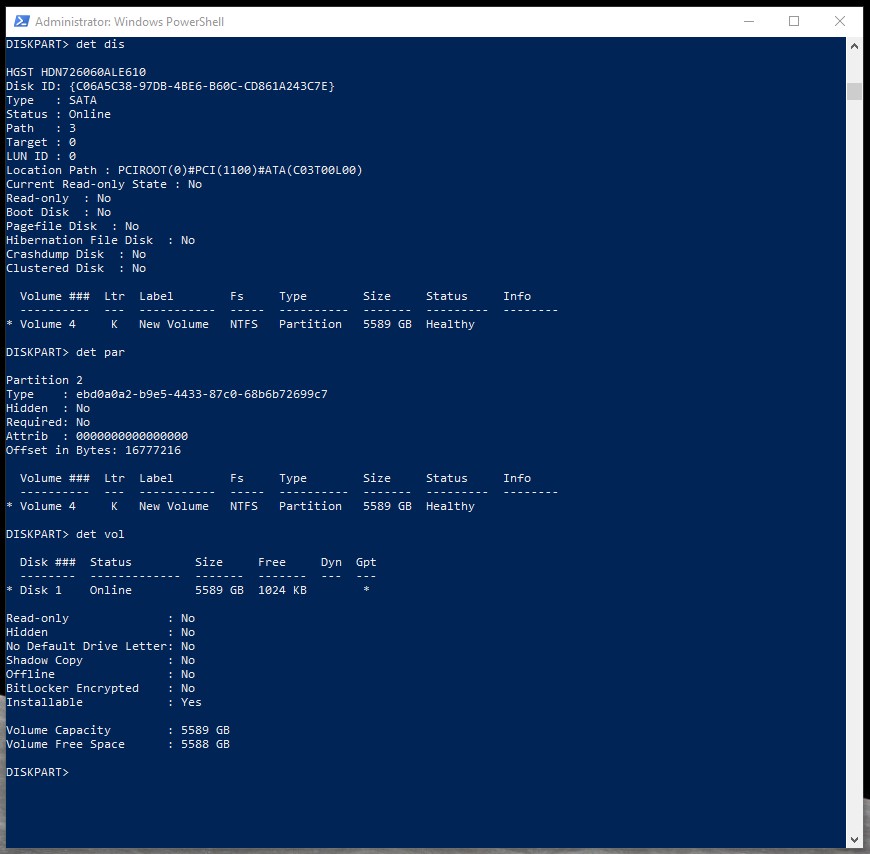Screen dimensions: 870x854
Task: Click the vertical scrollbar thumb
Action: [854, 92]
